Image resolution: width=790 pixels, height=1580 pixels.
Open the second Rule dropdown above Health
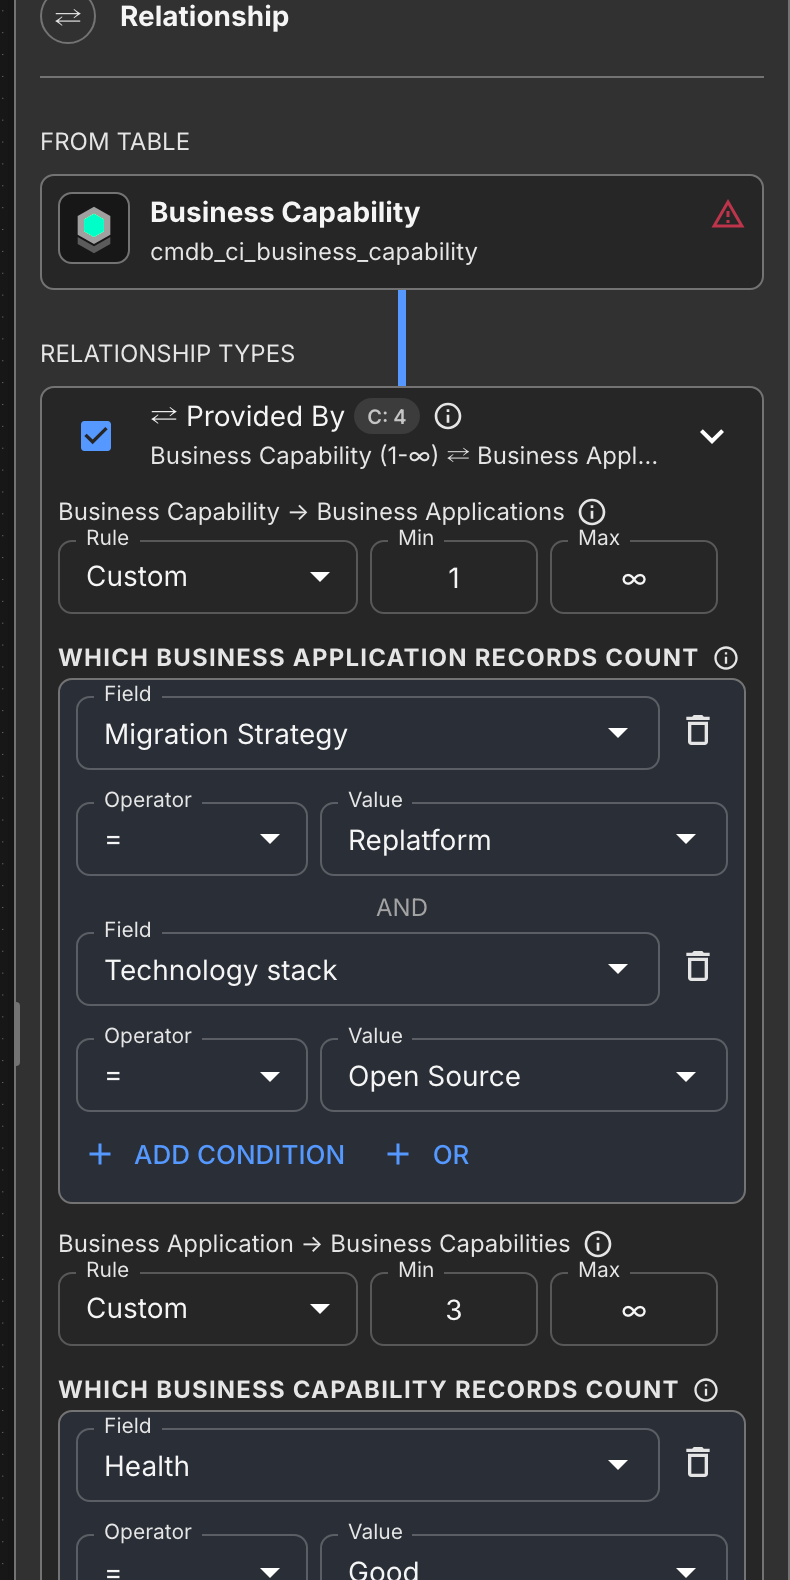tap(208, 1309)
